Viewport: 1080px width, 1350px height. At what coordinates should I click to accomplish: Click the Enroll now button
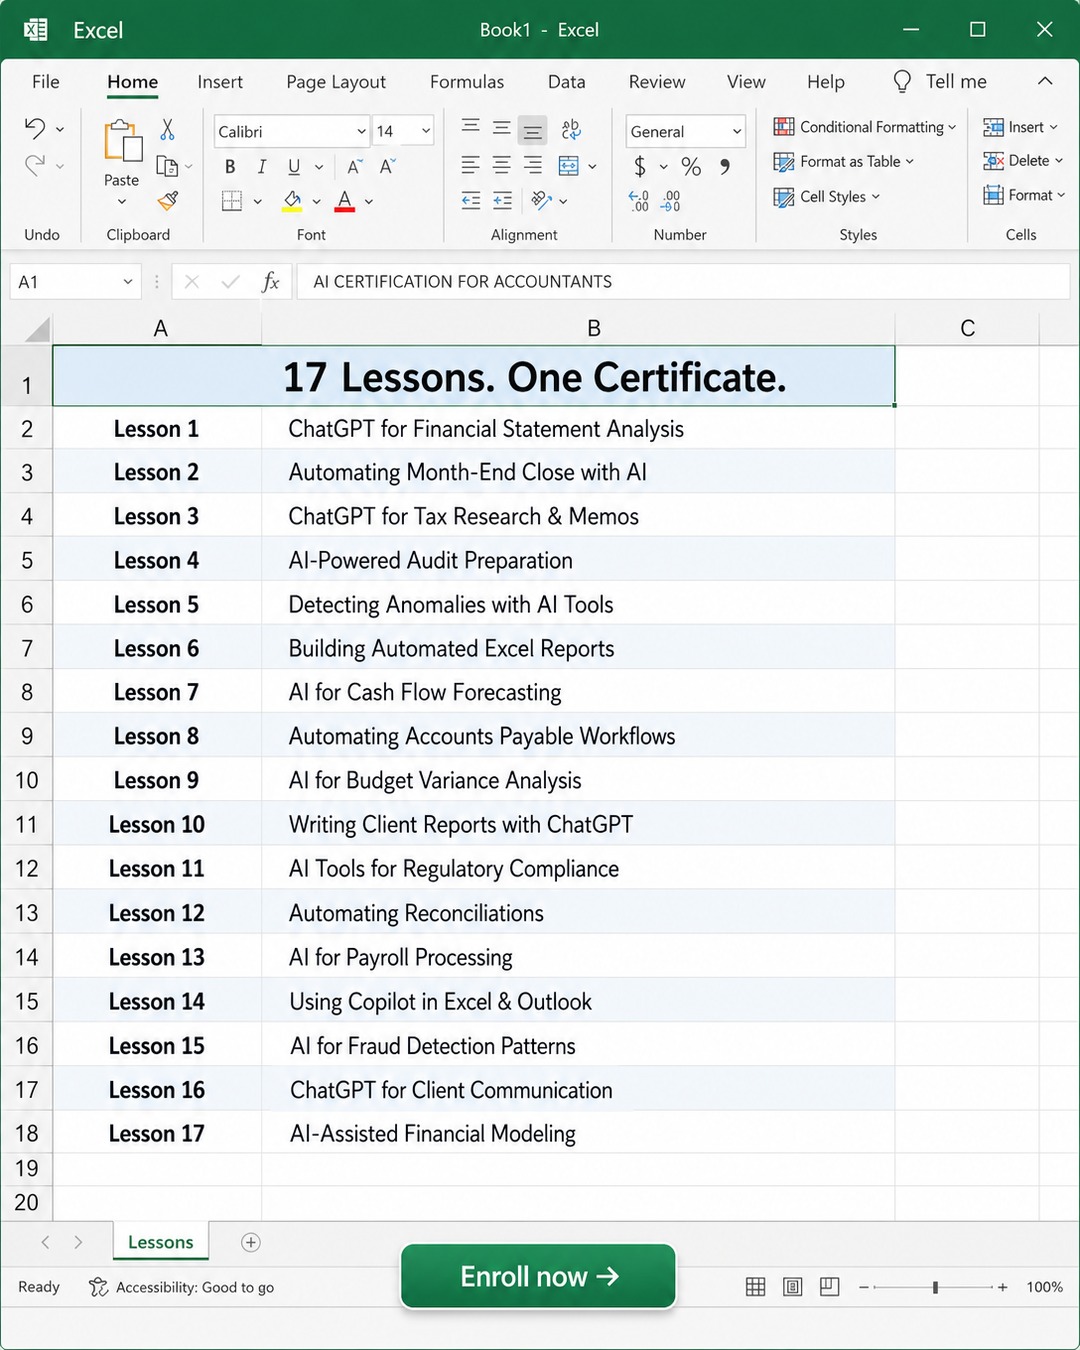[x=539, y=1276]
